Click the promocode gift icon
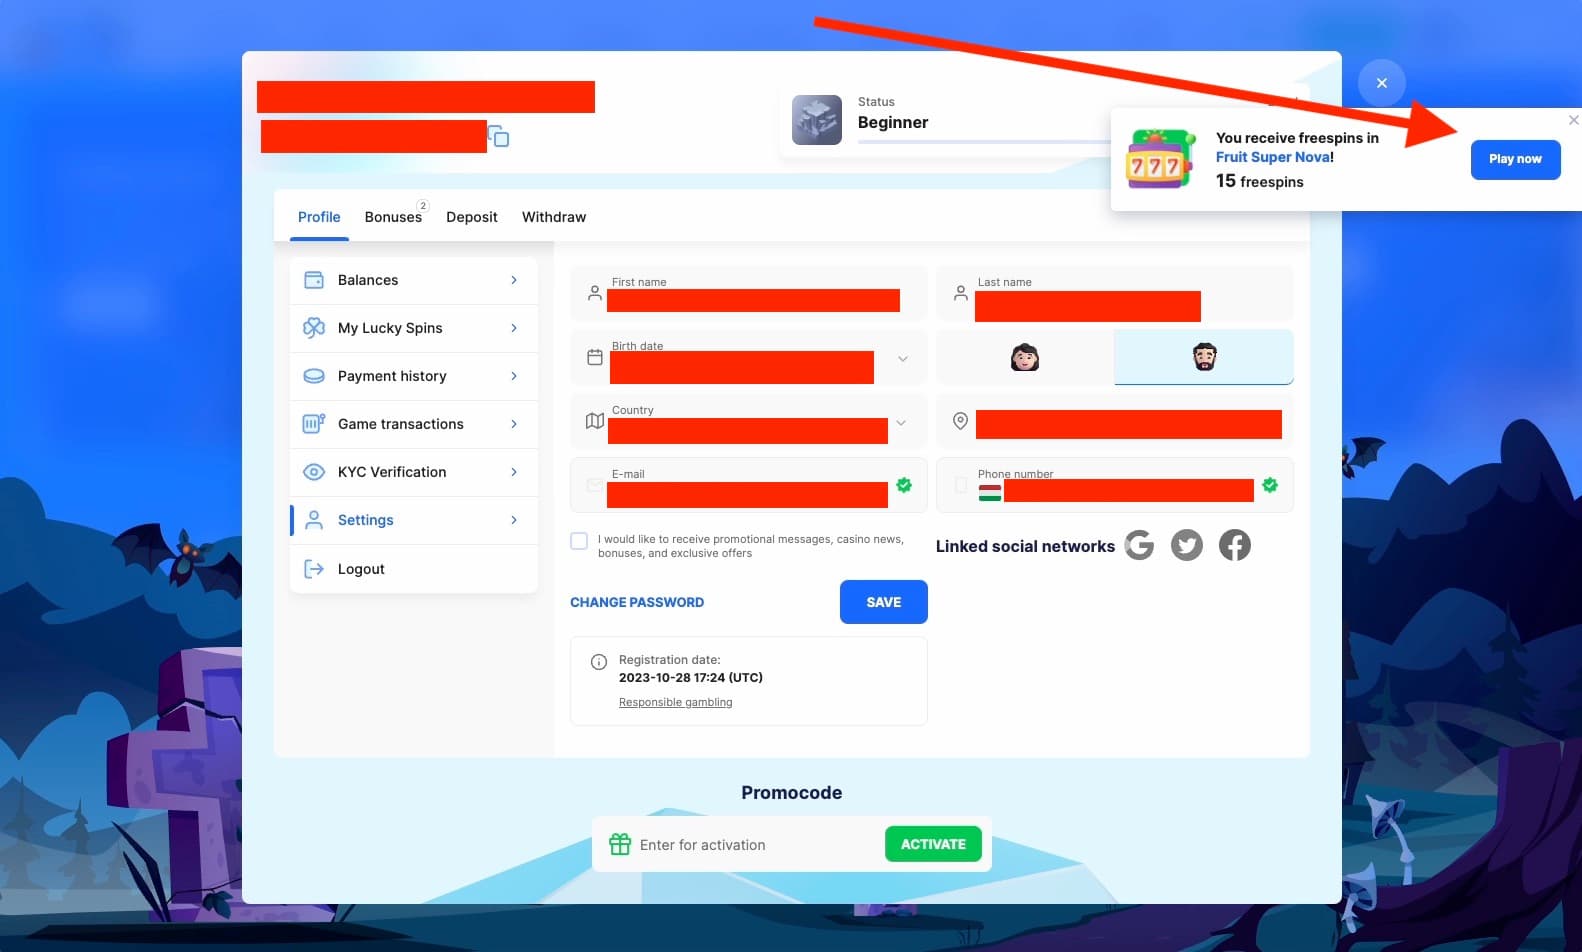 pos(620,844)
